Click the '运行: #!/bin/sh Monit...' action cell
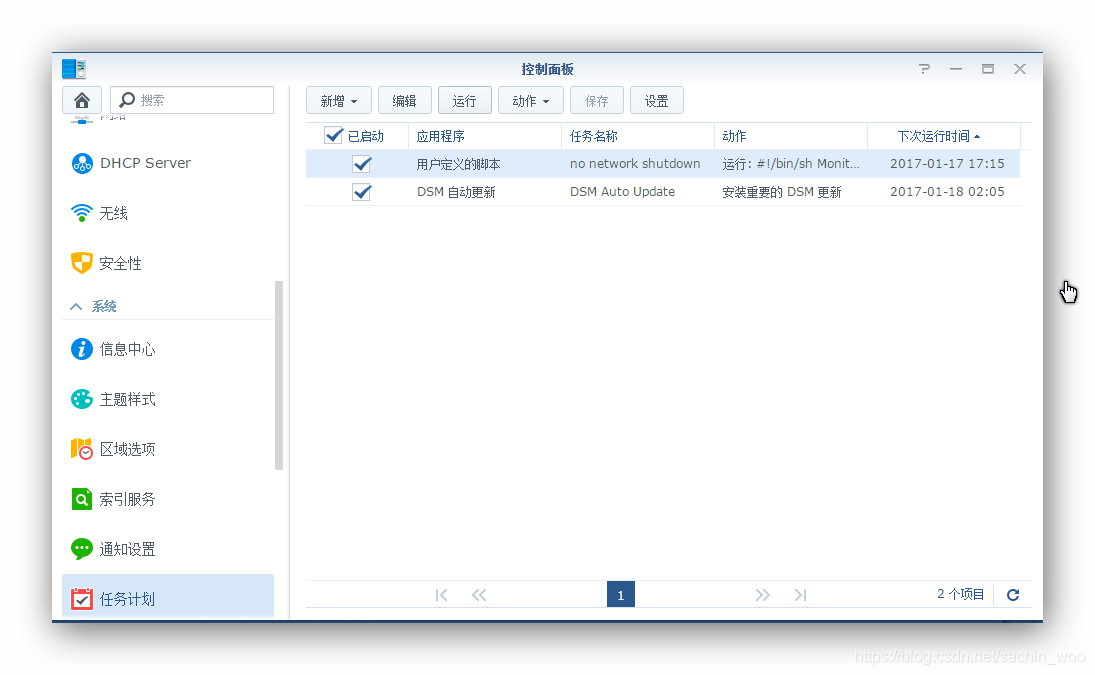This screenshot has height=675, width=1095. (x=791, y=164)
